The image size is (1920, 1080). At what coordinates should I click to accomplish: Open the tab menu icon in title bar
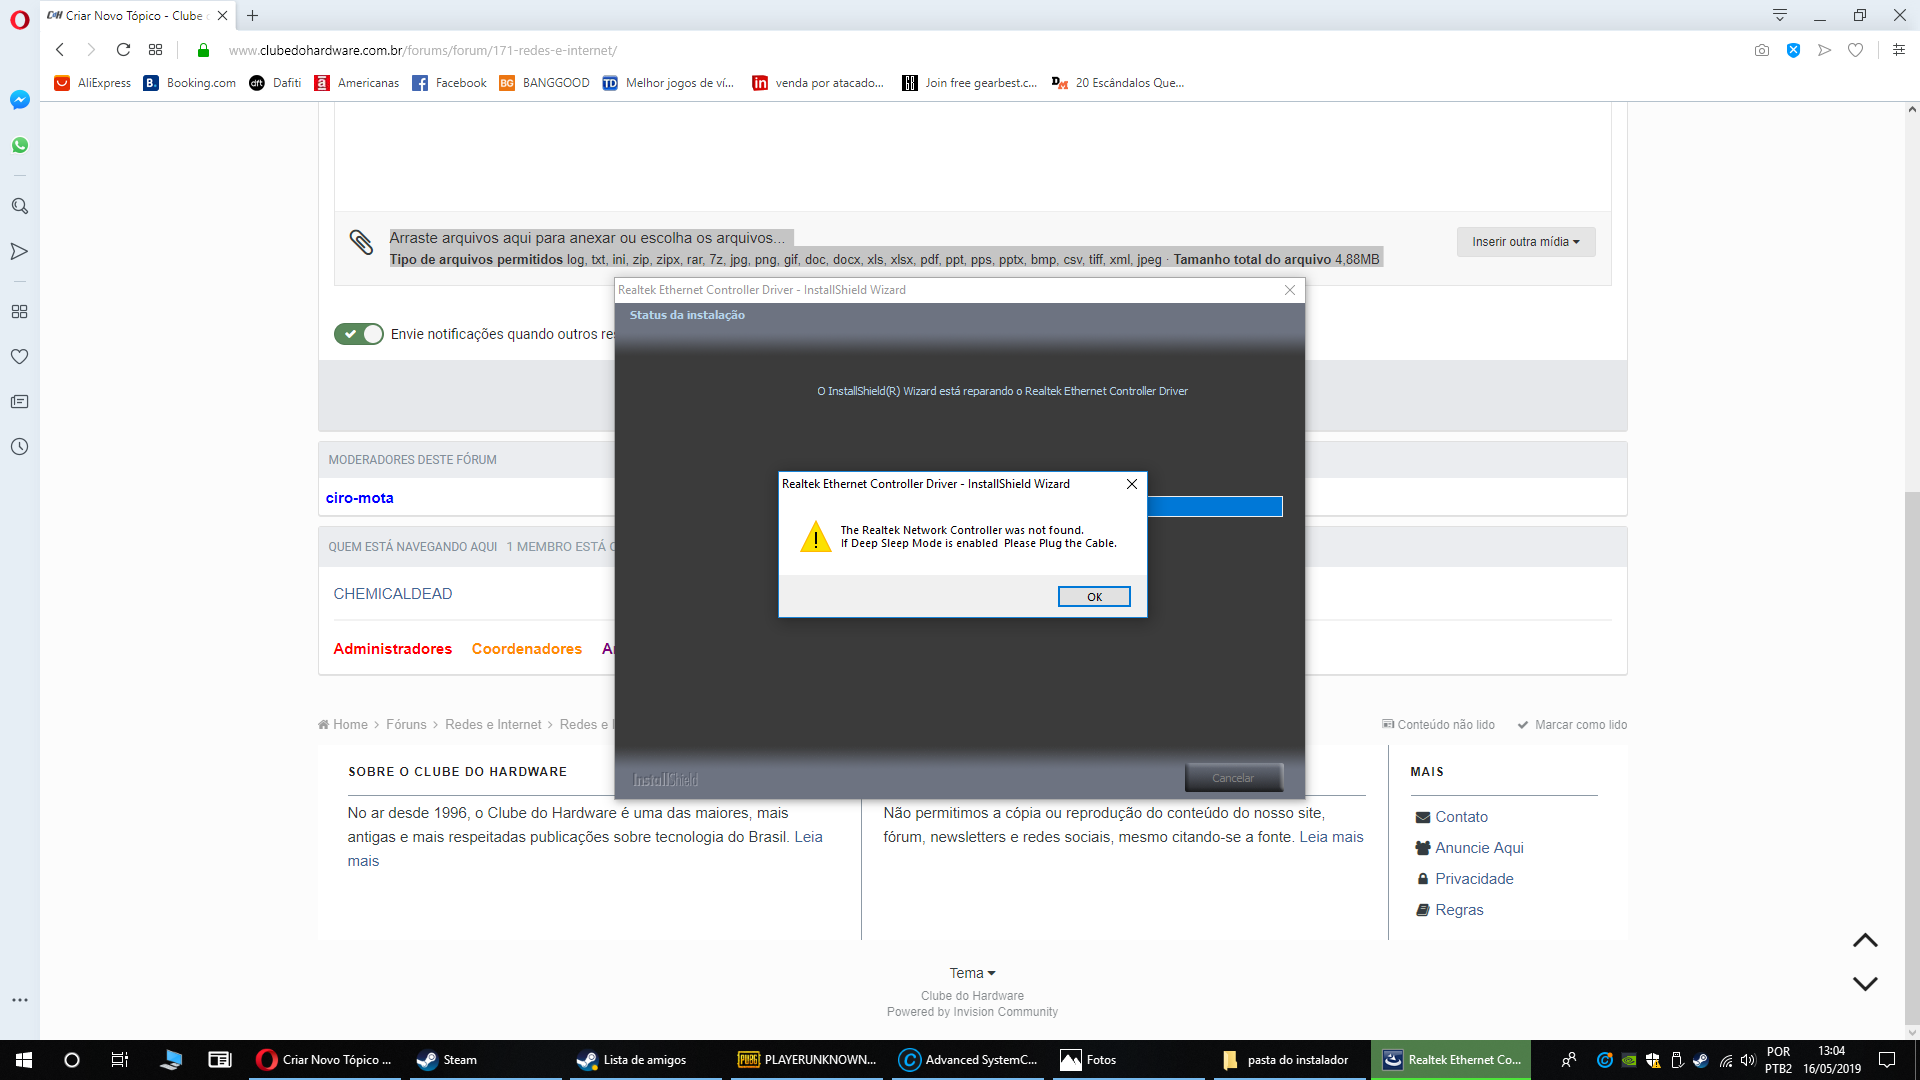click(x=1780, y=15)
